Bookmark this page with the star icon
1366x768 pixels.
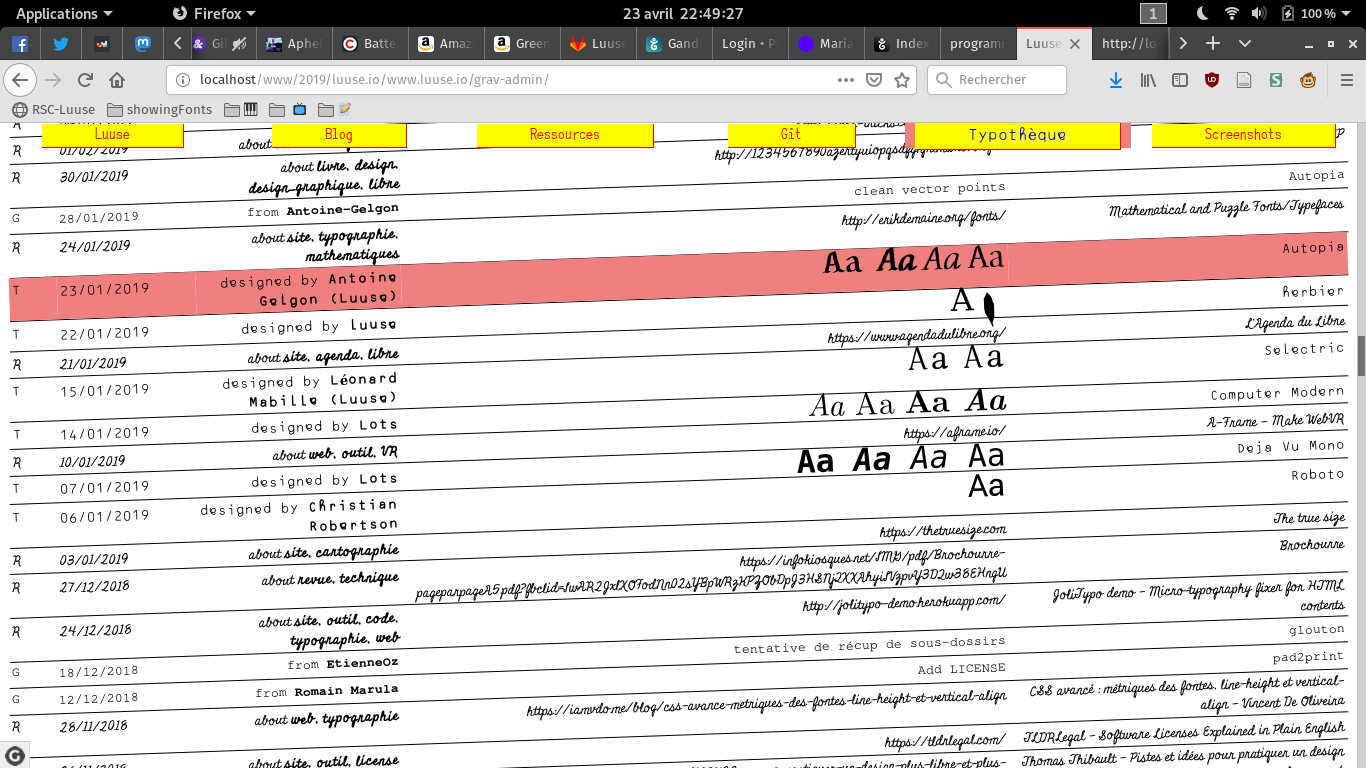[902, 80]
